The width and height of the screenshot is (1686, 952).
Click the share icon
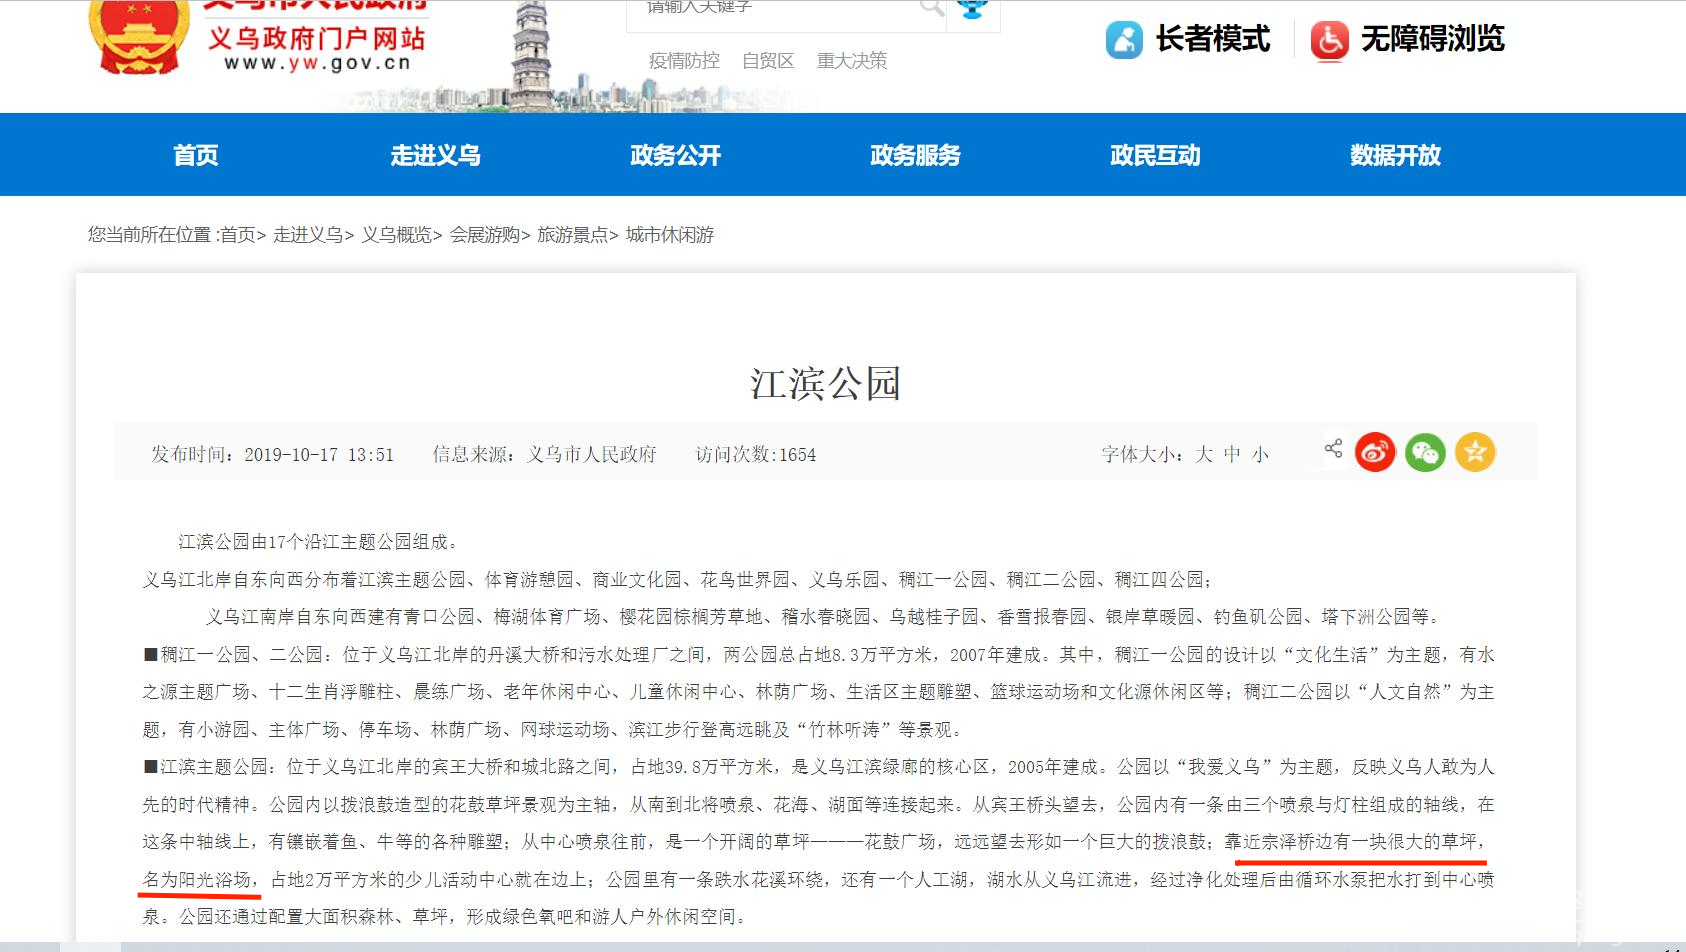pyautogui.click(x=1333, y=449)
